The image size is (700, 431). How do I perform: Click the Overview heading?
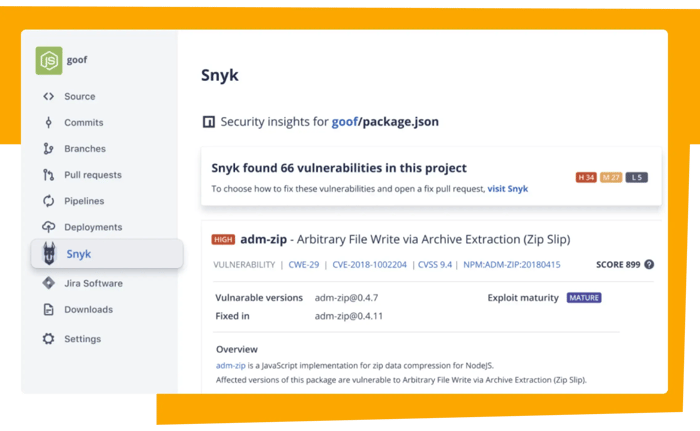coord(237,349)
